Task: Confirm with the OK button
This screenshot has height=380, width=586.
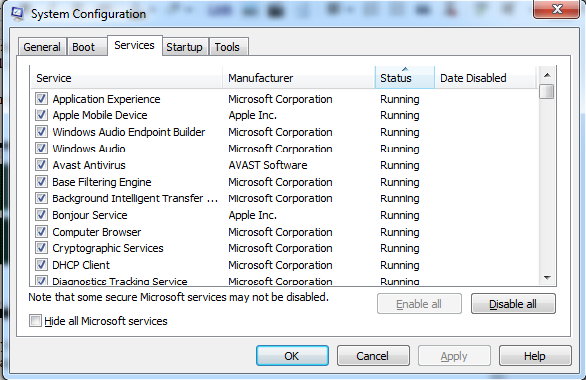Action: 292,356
